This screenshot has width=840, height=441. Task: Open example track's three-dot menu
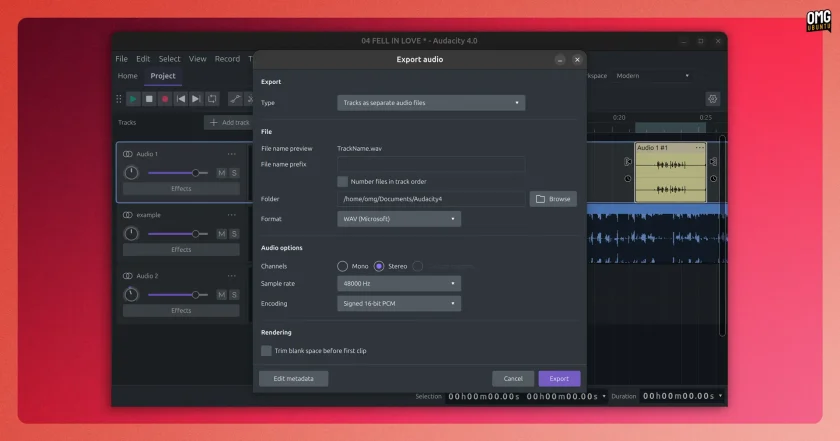231,215
